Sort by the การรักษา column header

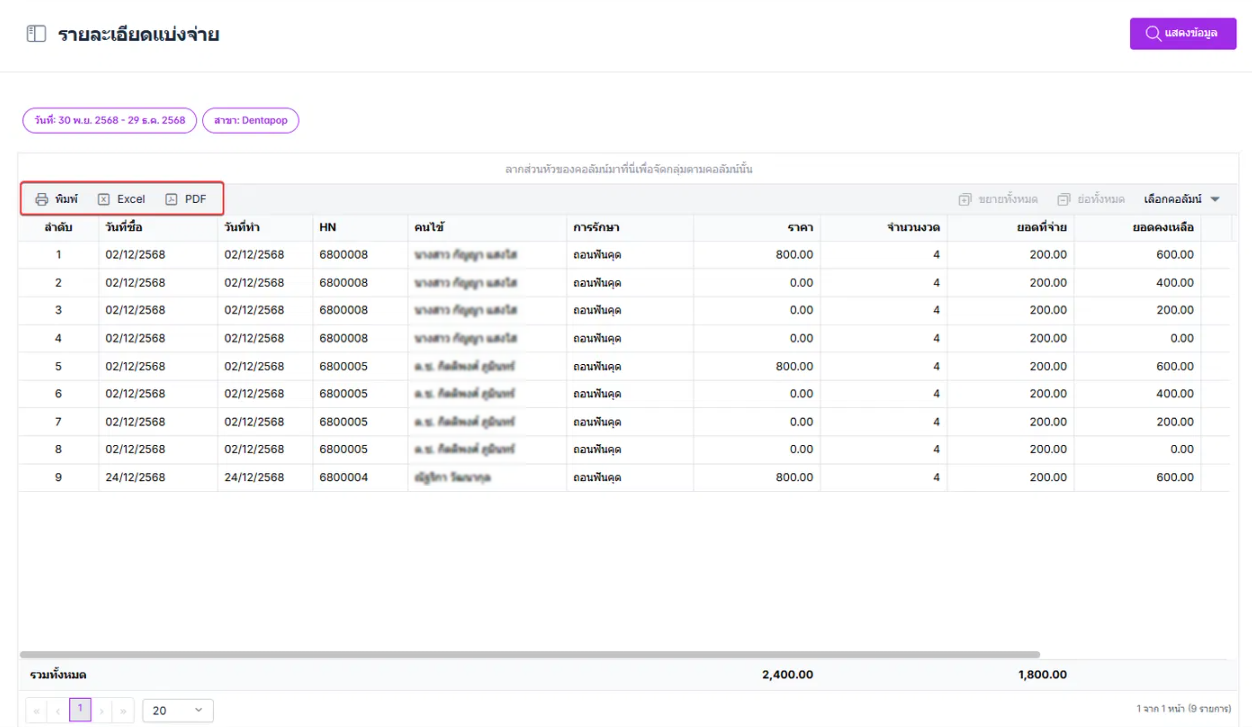[x=630, y=228]
